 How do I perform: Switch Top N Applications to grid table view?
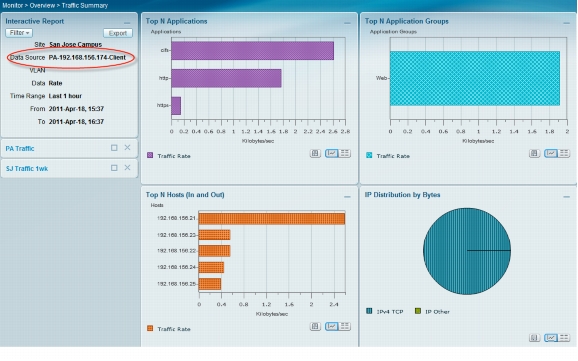(345, 153)
